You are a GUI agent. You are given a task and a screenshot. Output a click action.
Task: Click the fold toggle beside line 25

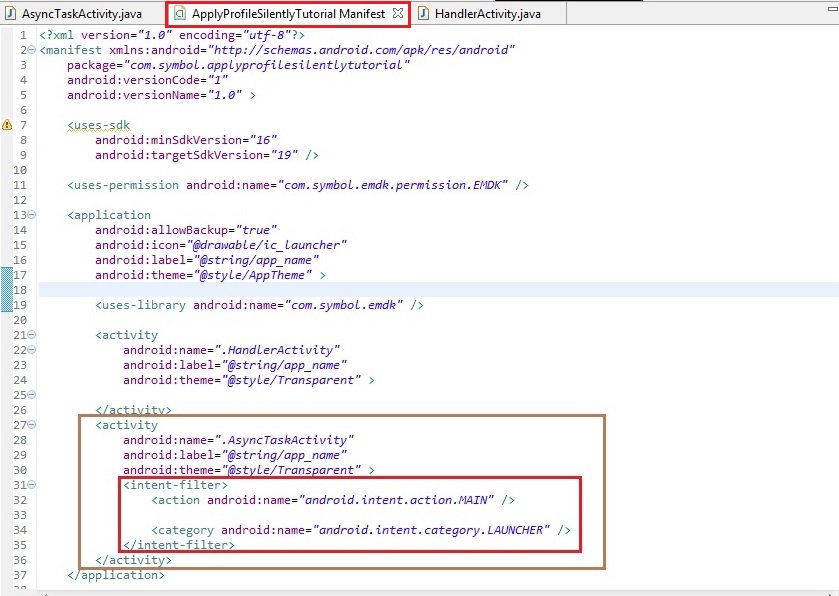33,395
